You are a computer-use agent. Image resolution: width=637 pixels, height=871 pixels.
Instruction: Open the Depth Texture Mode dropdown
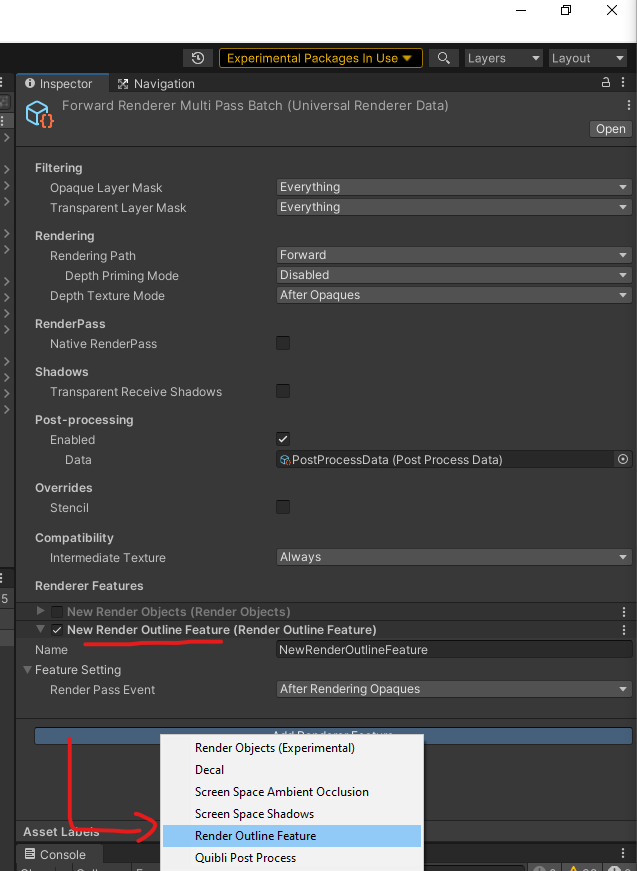(x=454, y=295)
